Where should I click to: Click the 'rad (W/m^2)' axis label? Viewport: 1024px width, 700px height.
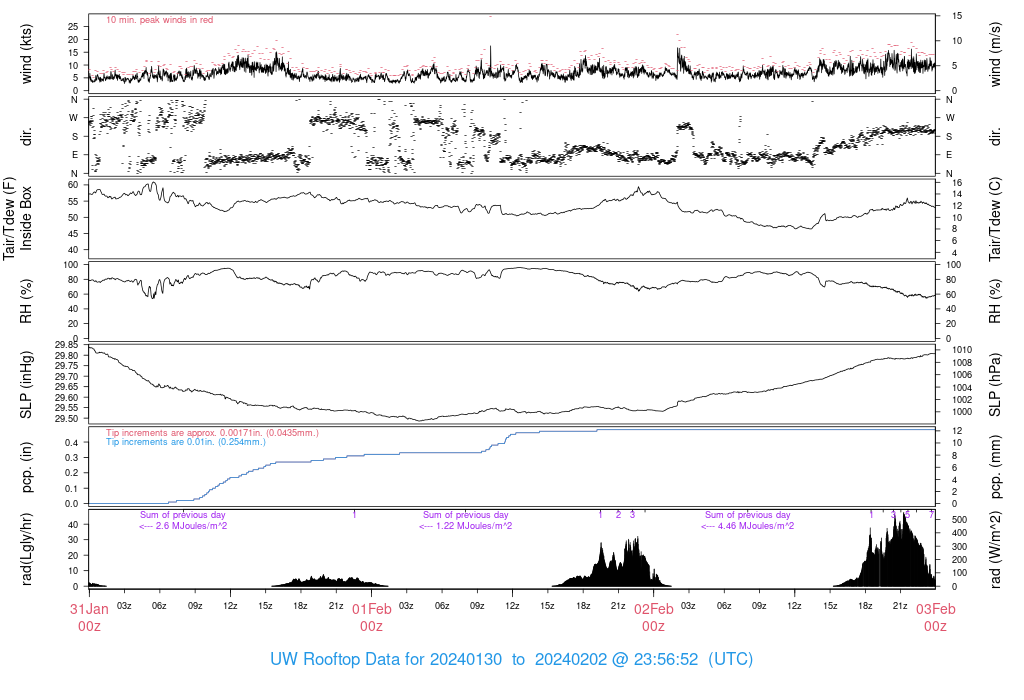coord(995,550)
